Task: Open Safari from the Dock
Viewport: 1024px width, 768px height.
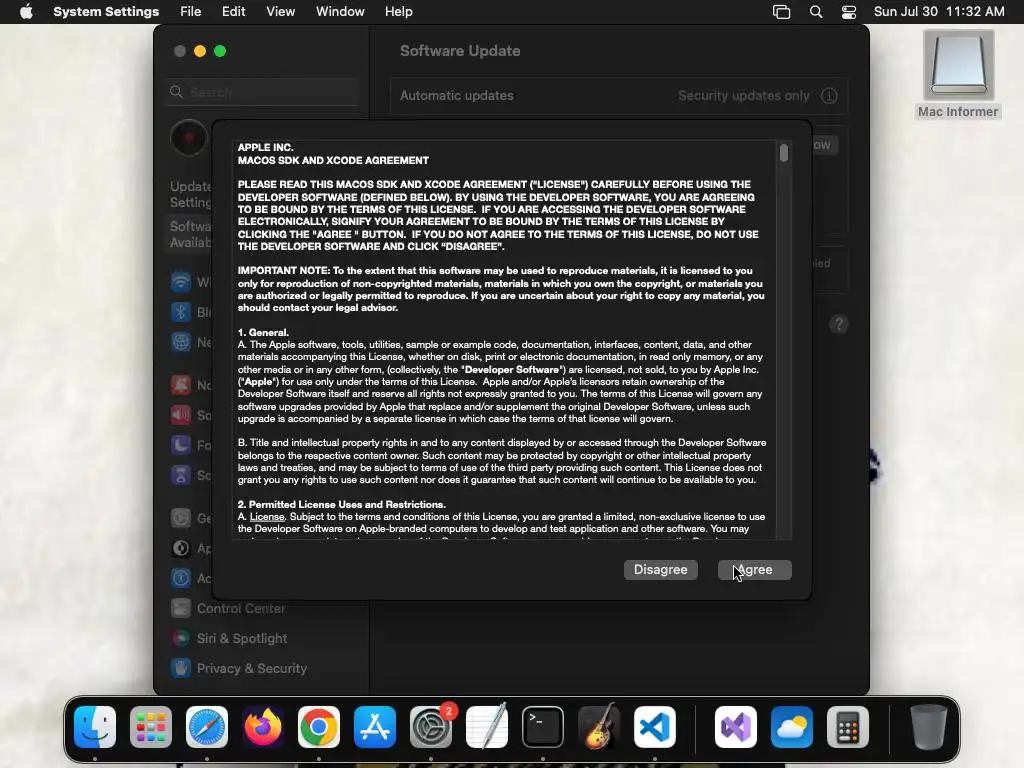Action: point(207,727)
